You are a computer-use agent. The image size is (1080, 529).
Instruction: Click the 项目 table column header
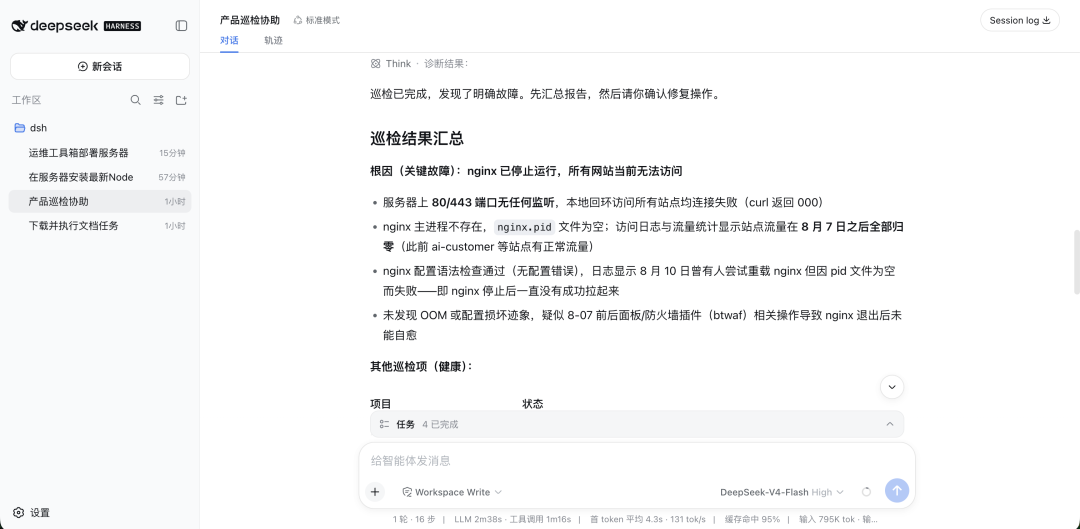(381, 404)
